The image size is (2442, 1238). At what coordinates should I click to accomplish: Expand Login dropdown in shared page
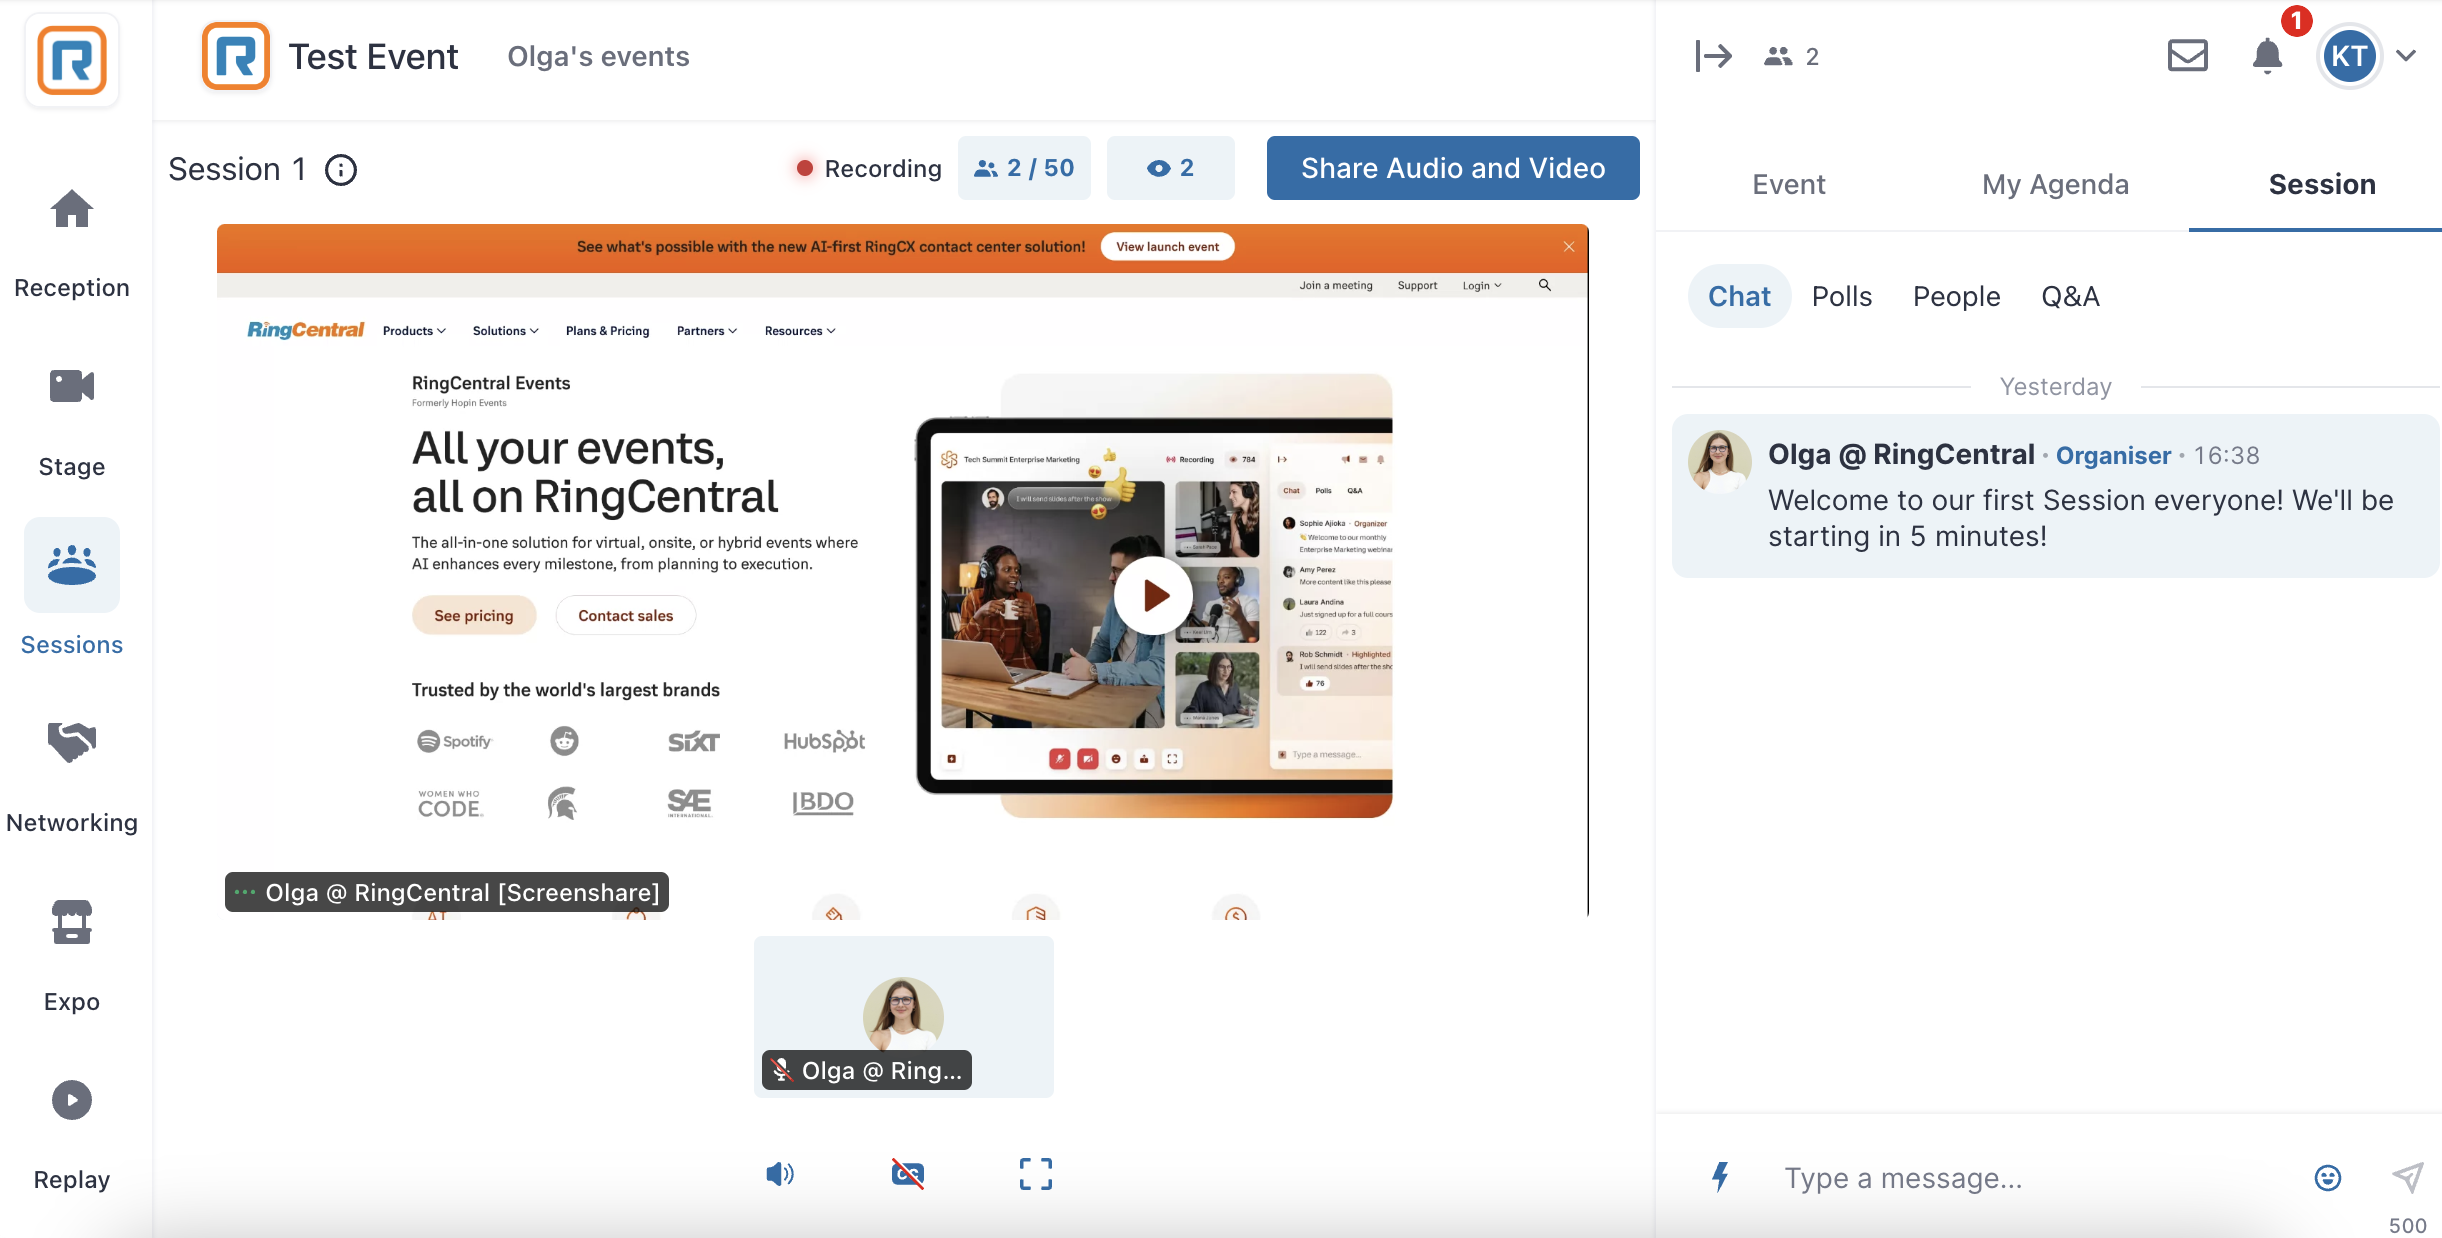(x=1481, y=286)
